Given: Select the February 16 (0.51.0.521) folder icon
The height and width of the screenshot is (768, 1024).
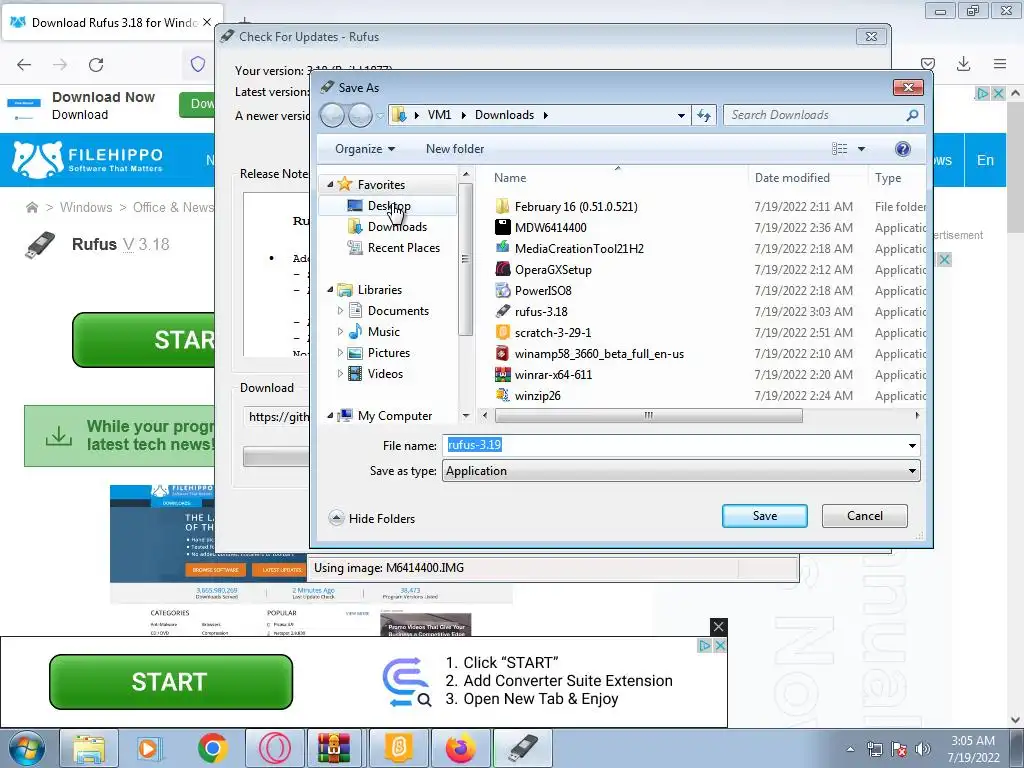Looking at the screenshot, I should [x=502, y=206].
